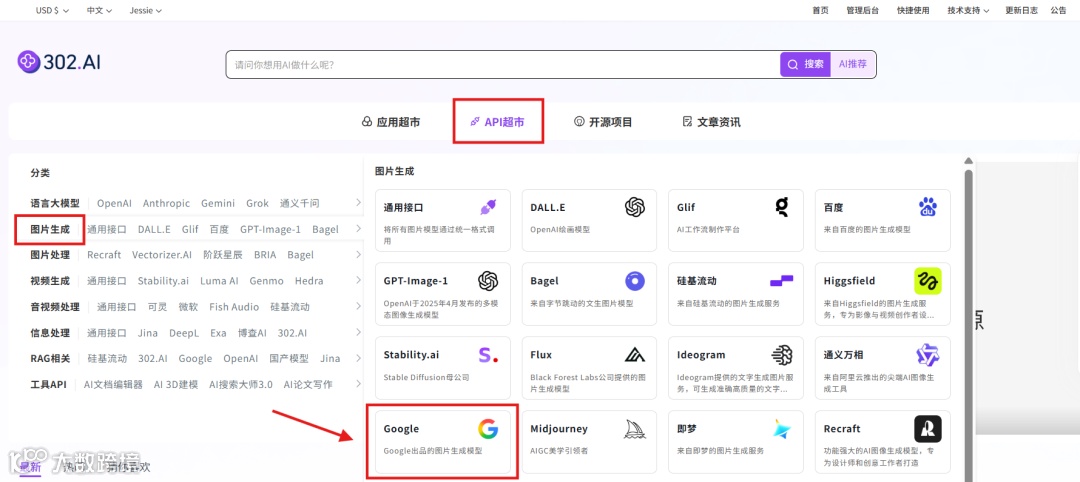Select the 视频生成 category label
This screenshot has height=482, width=1080.
coord(50,281)
